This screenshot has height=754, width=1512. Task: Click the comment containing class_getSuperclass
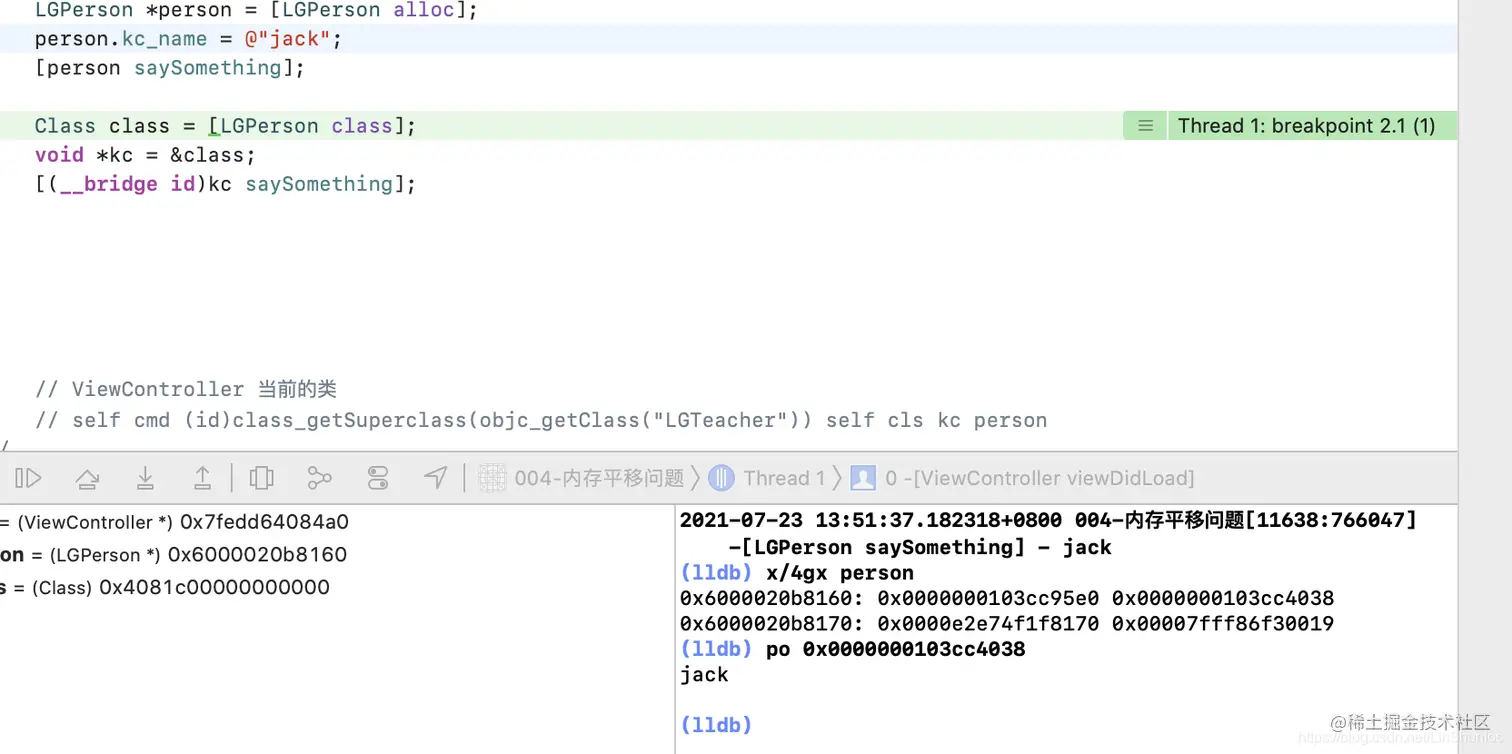[541, 420]
